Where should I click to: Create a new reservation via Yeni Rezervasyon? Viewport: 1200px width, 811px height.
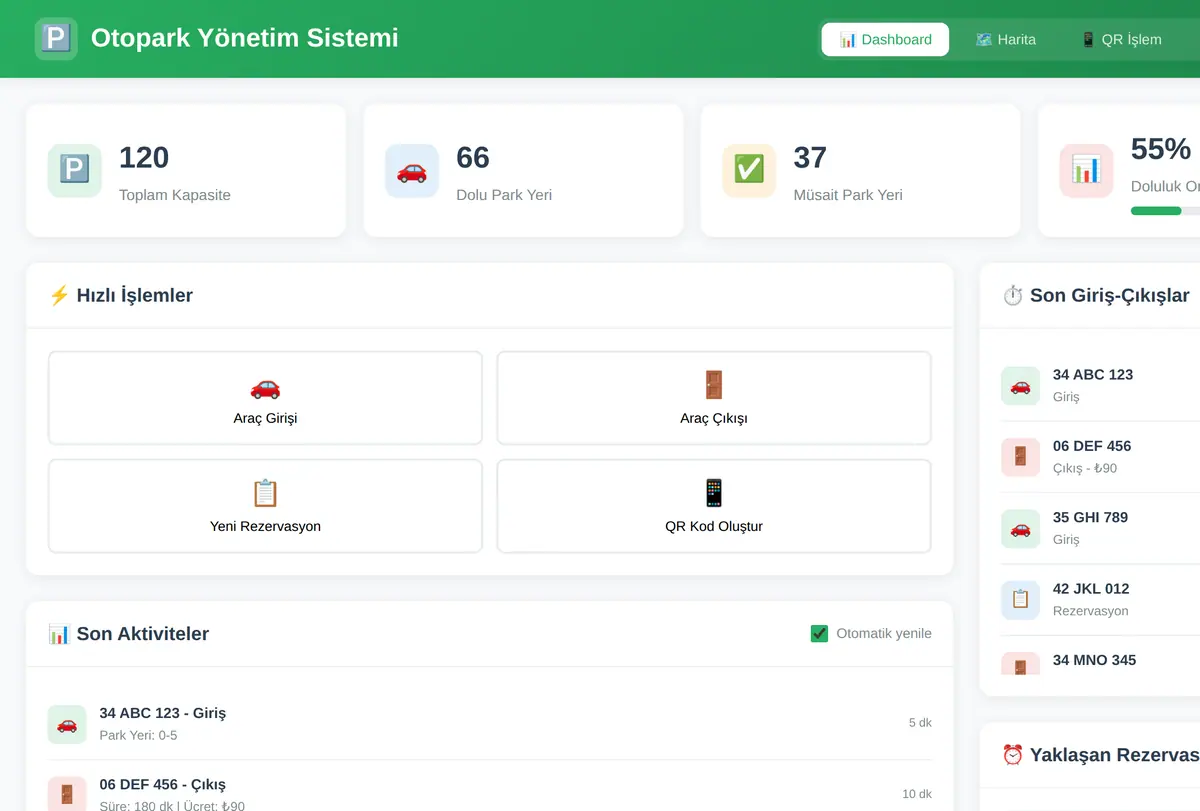pyautogui.click(x=265, y=506)
